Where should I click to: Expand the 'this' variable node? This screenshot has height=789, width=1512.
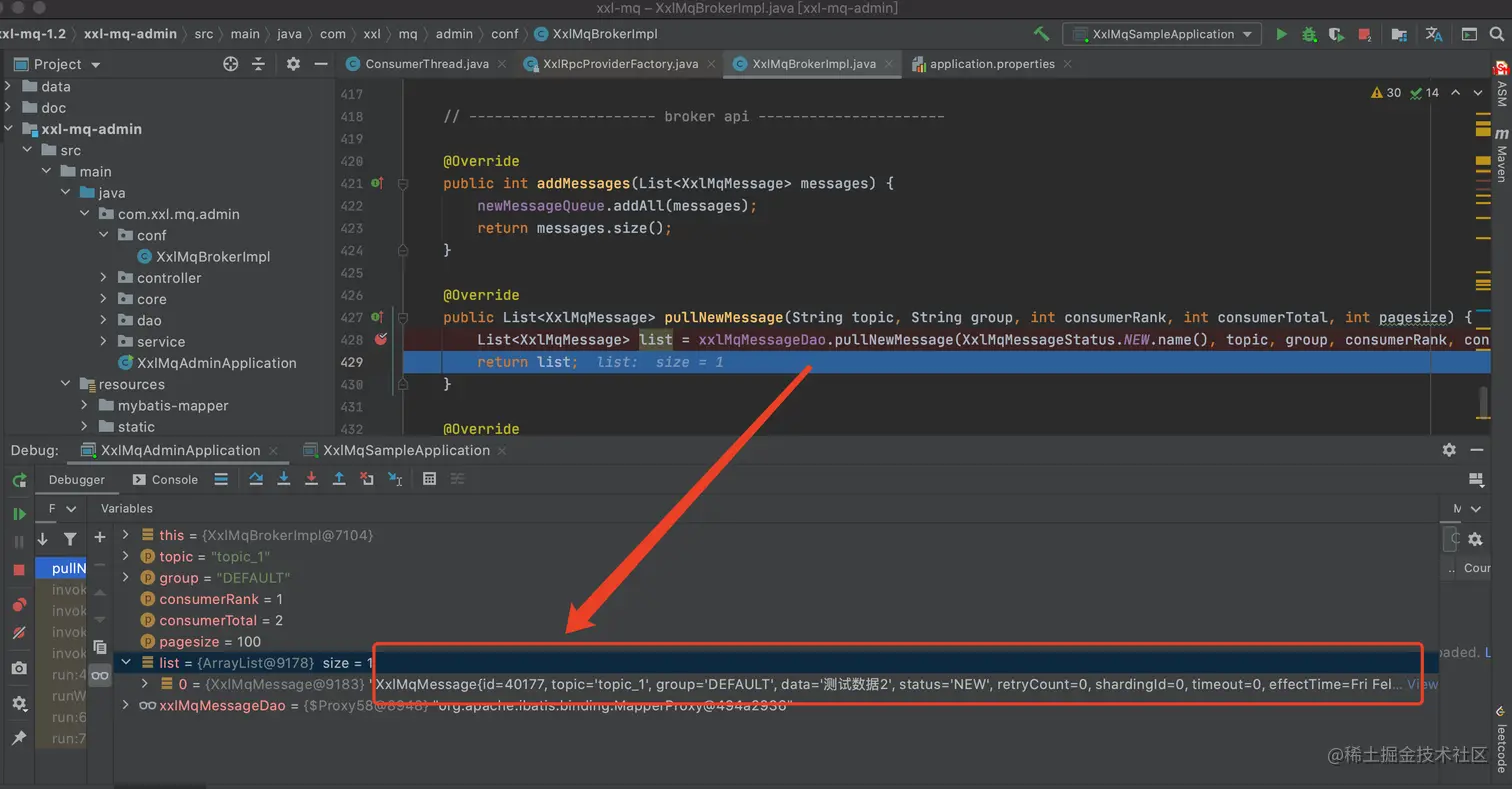click(x=126, y=535)
